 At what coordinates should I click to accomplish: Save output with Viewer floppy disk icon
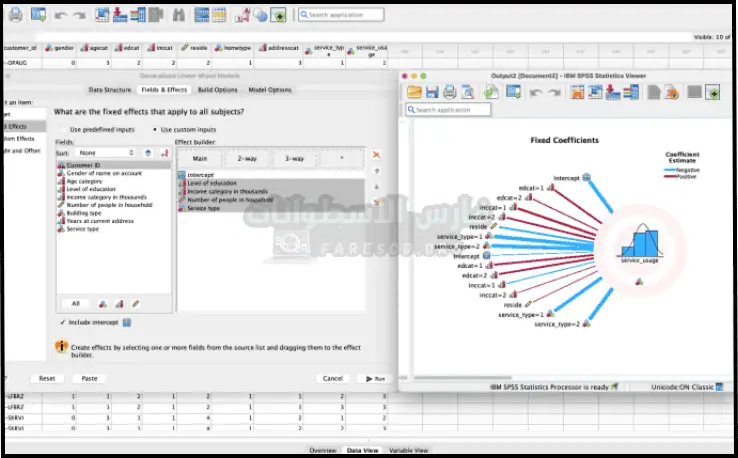[432, 92]
